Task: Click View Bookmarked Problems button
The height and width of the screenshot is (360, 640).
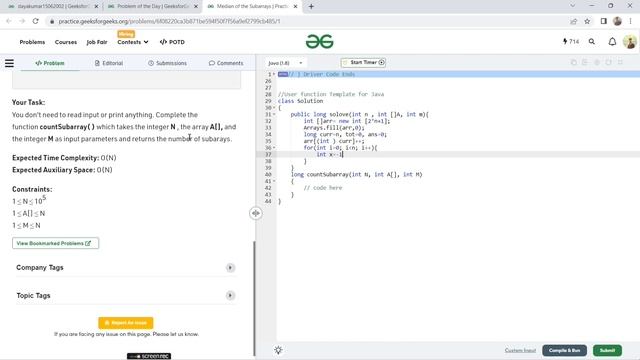Action: click(x=56, y=243)
